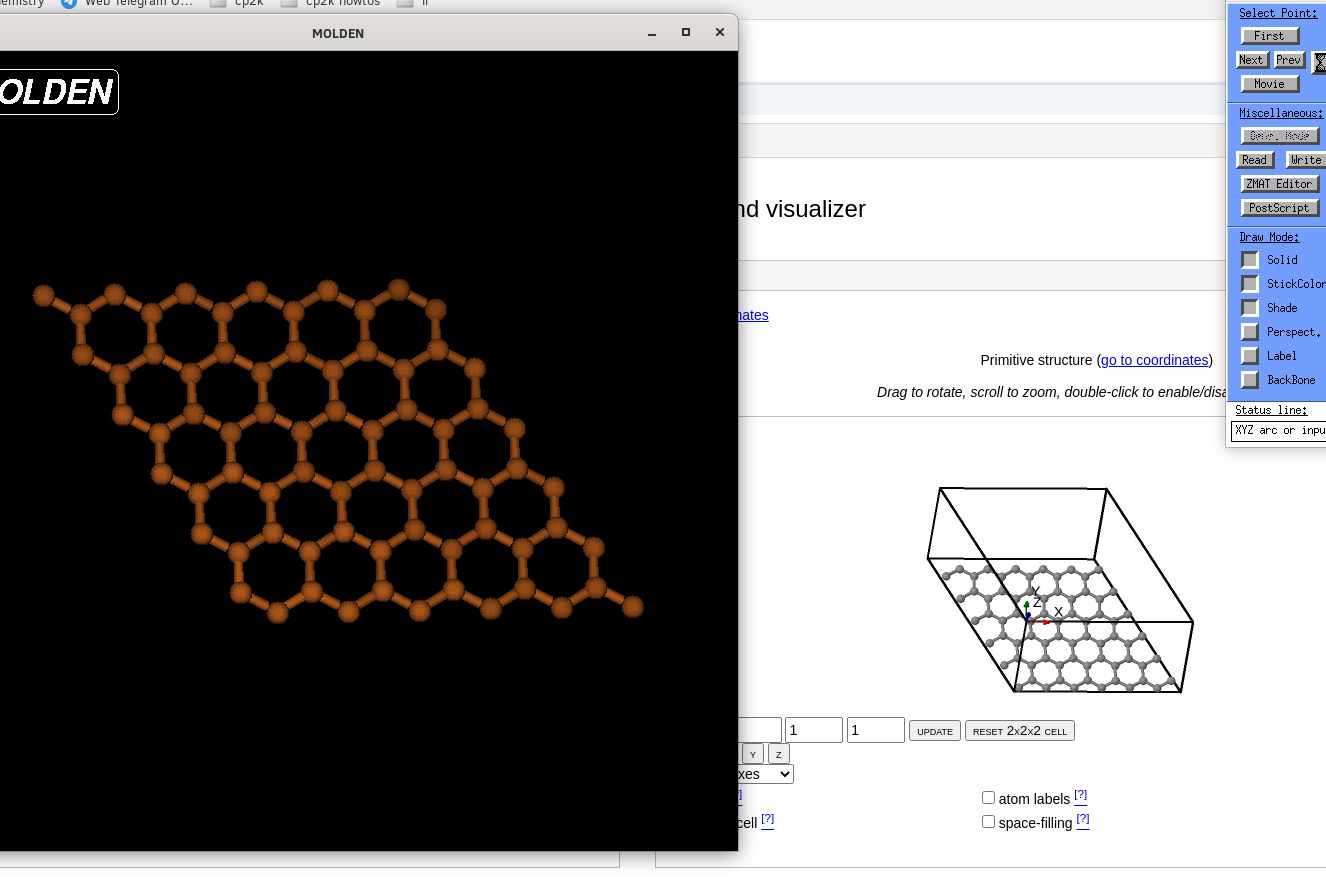
Task: Toggle BackBone draw mode
Action: point(1249,379)
